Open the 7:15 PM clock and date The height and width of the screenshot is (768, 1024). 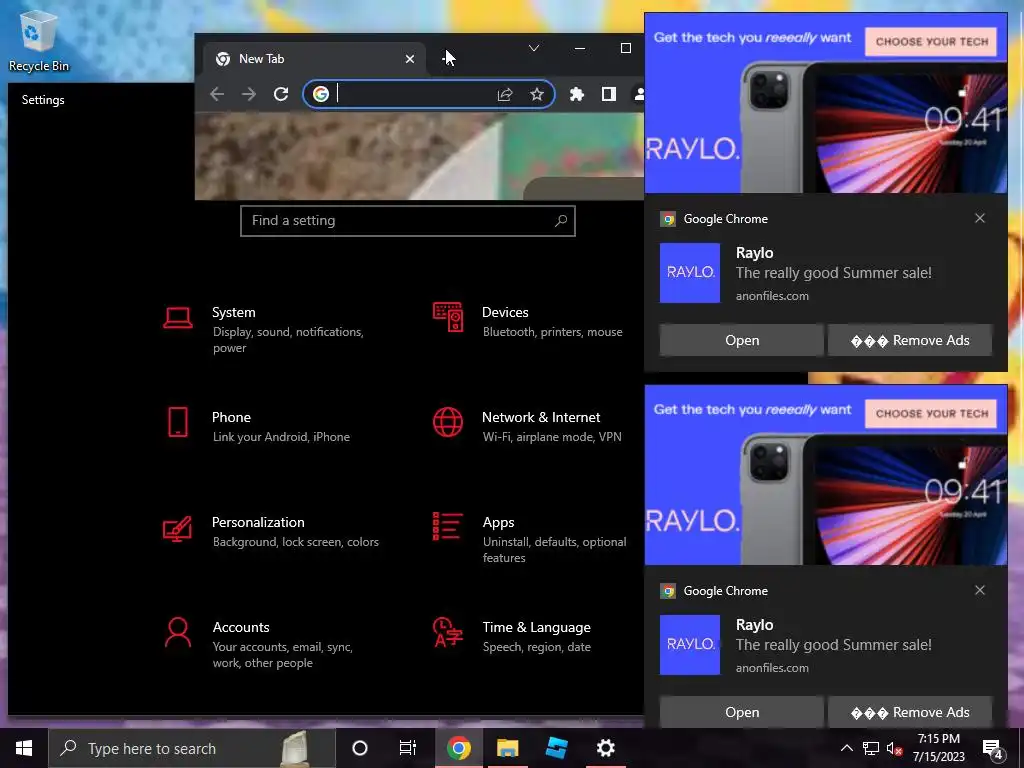click(x=938, y=748)
